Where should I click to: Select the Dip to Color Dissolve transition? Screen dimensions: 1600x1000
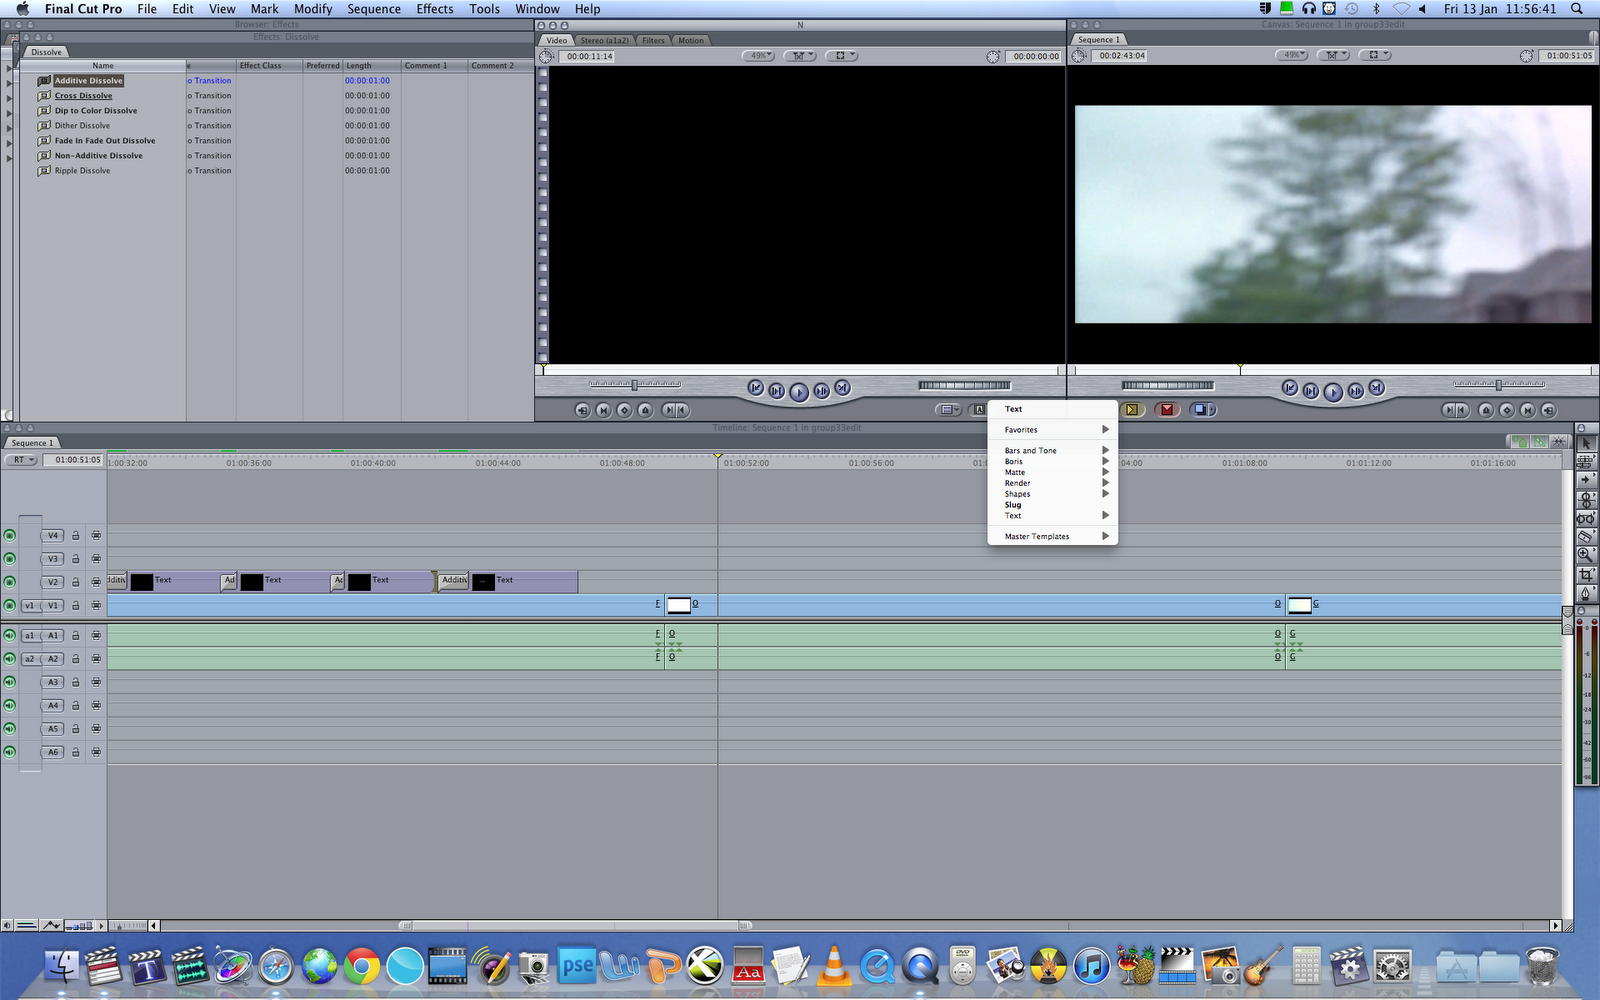[96, 111]
